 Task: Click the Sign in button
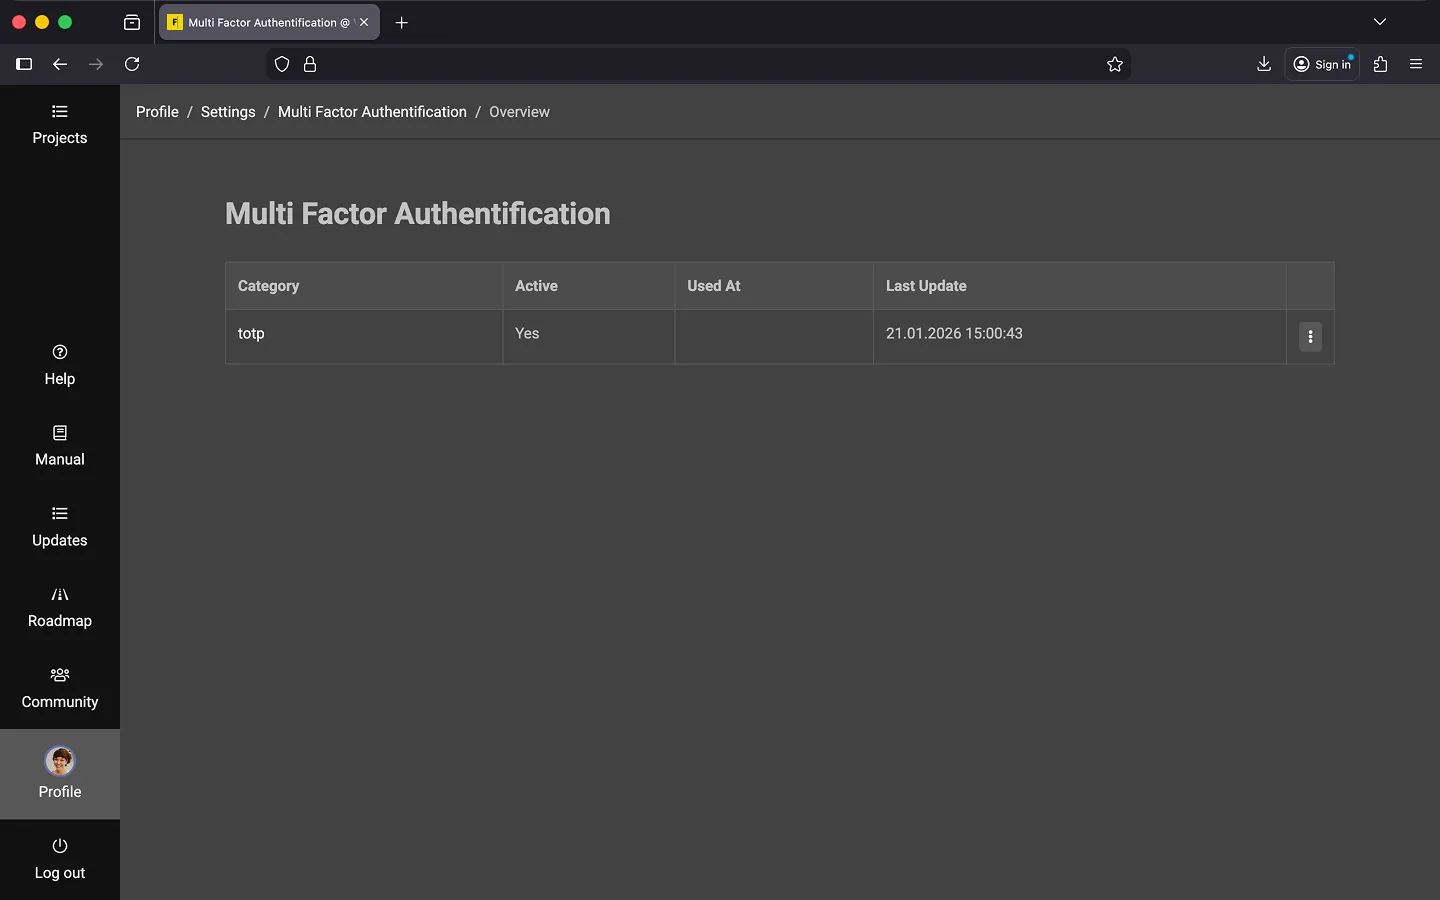tap(1322, 64)
